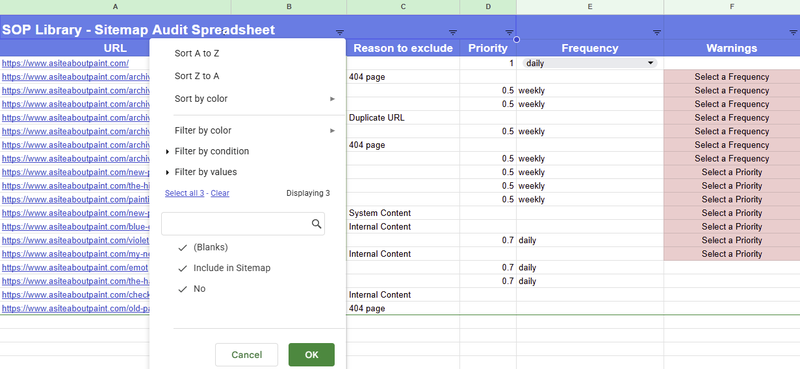Viewport: 800px width, 369px height.
Task: Select the Duplicate URL cell
Action: pyautogui.click(x=403, y=118)
